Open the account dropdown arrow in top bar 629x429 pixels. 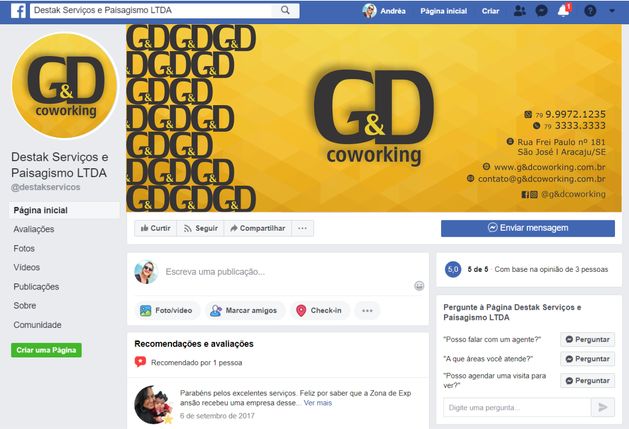click(x=612, y=11)
